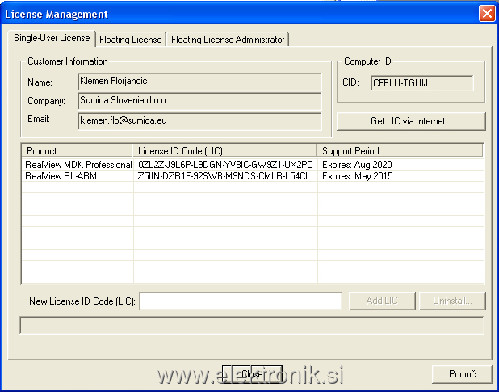
Task: Click the Close button at the bottom
Action: (x=252, y=374)
